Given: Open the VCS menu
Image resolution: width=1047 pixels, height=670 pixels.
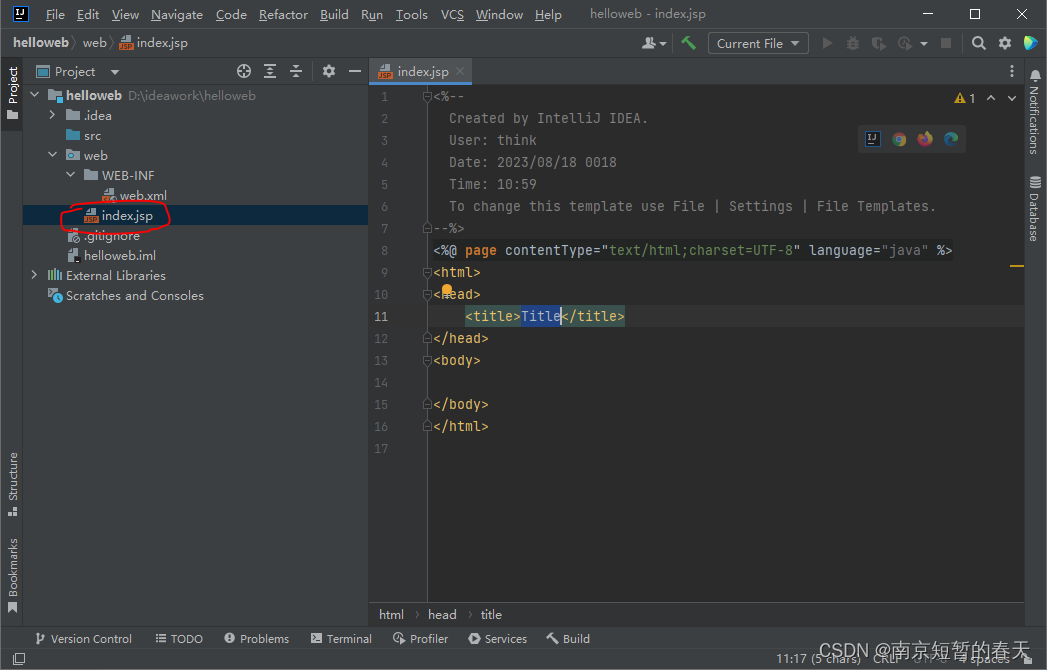Looking at the screenshot, I should [x=452, y=15].
